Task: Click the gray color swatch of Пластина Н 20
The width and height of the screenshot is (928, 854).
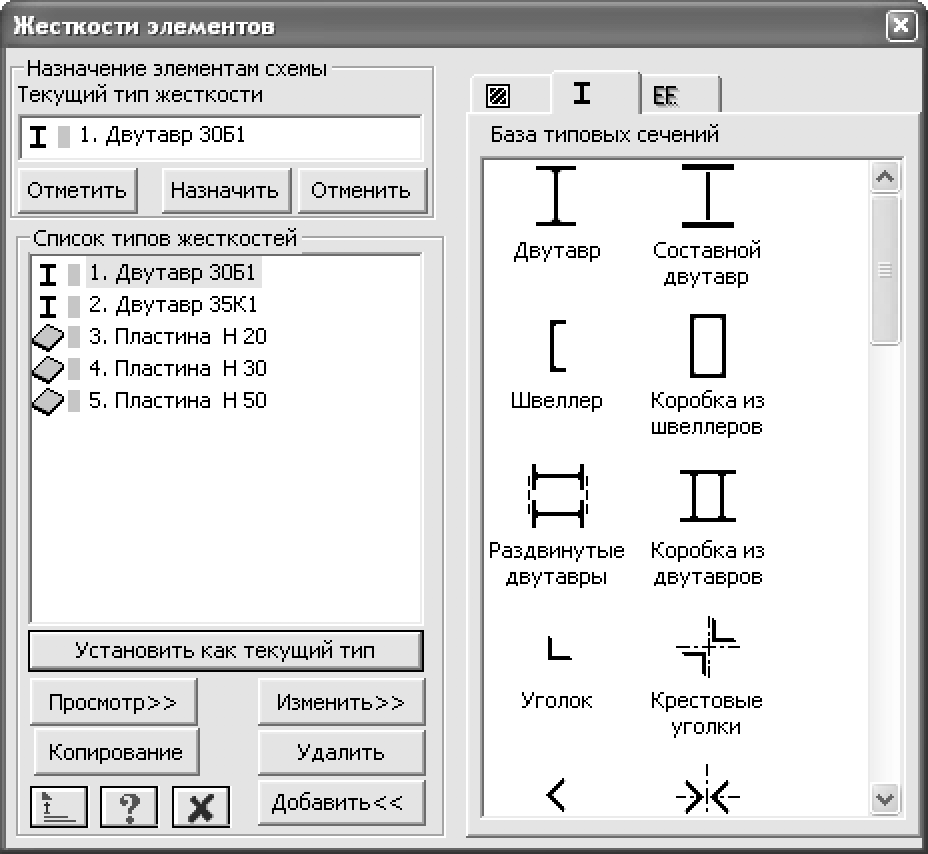Action: 74,337
